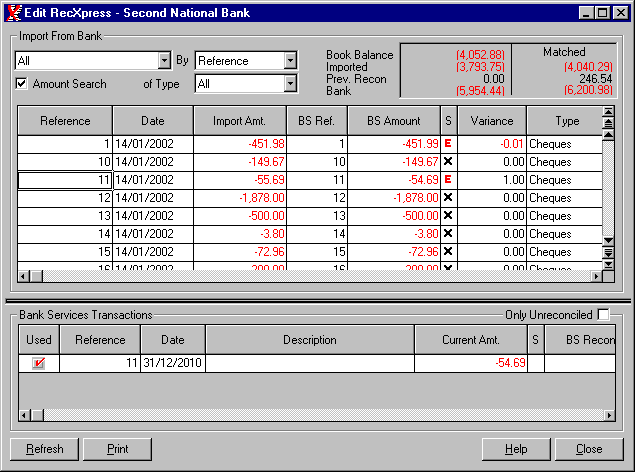Open the All filter dropdown in Import From Bank
Viewport: 635px width, 472px height.
[164, 61]
